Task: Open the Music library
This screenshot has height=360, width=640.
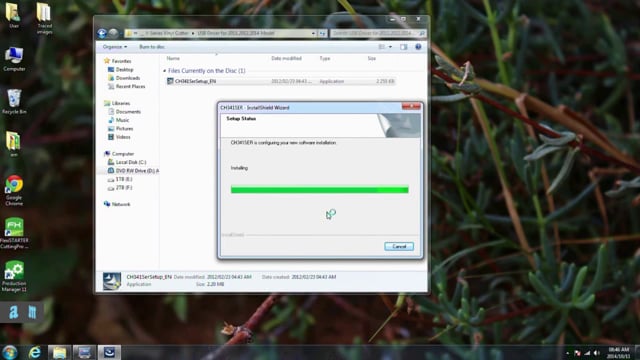Action: point(122,120)
